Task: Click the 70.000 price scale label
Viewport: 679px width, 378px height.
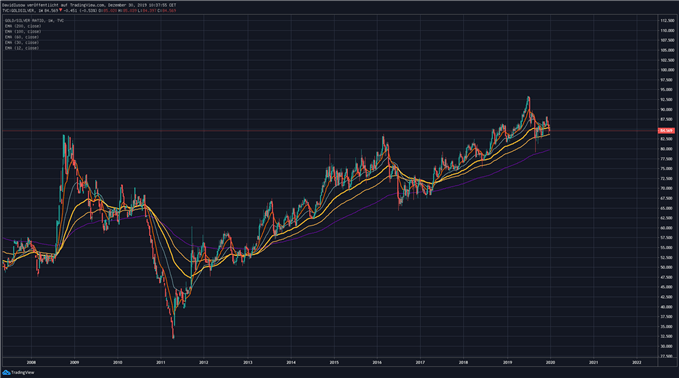Action: 667,188
